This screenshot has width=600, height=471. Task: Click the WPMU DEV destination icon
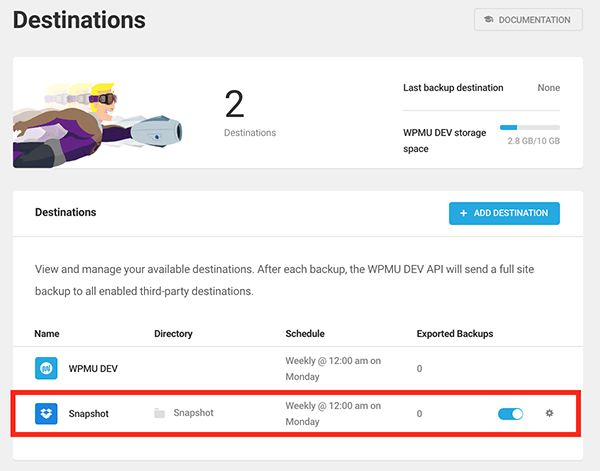click(x=46, y=369)
